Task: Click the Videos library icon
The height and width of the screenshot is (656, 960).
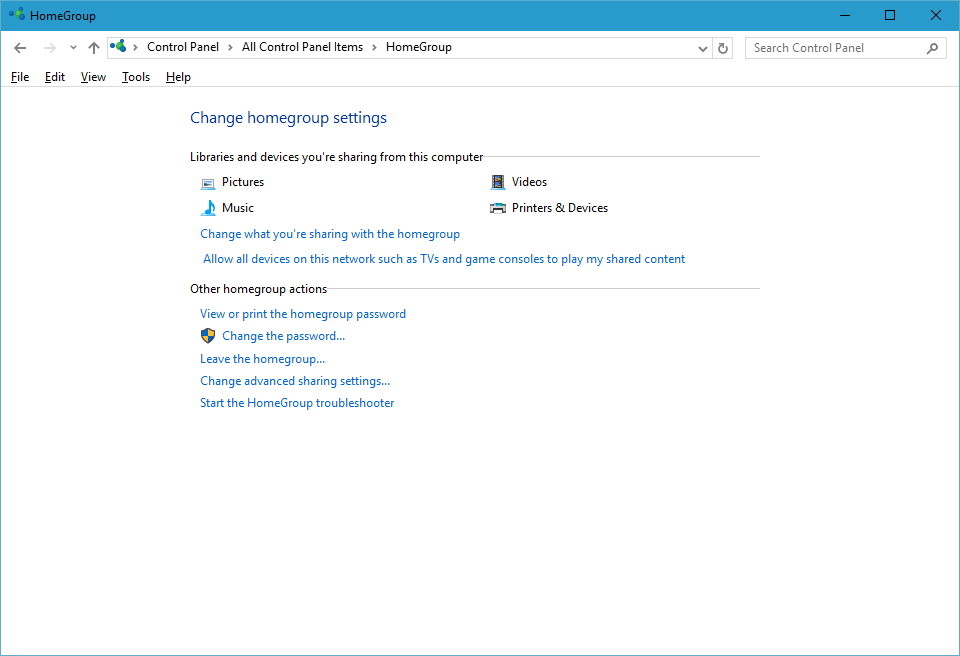Action: (x=497, y=181)
